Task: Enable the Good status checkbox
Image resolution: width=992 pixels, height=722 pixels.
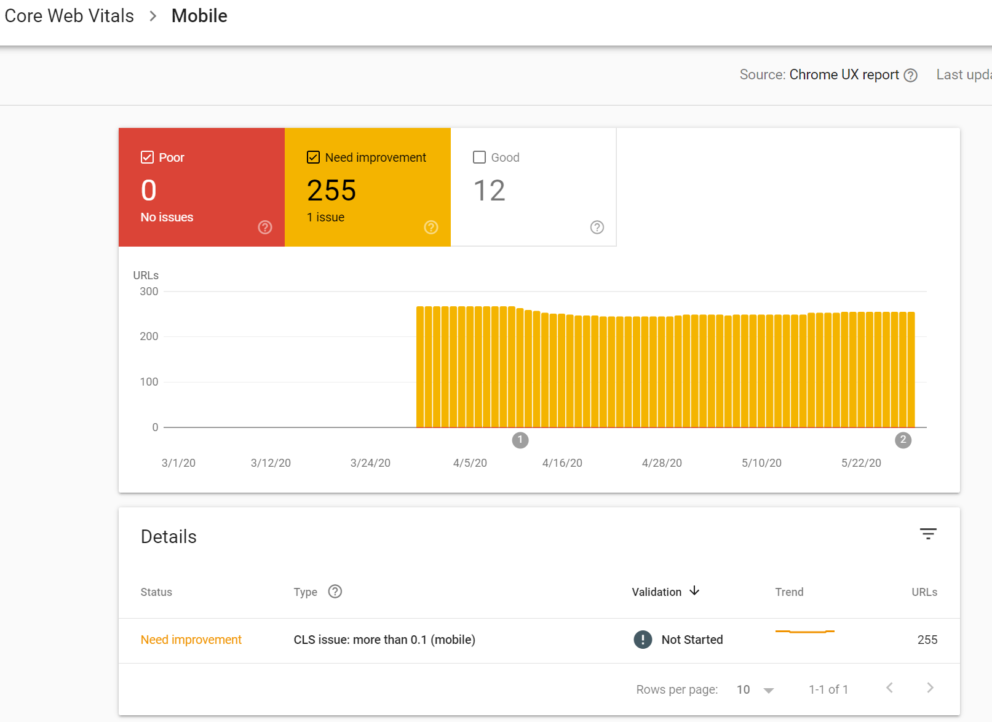Action: [479, 157]
